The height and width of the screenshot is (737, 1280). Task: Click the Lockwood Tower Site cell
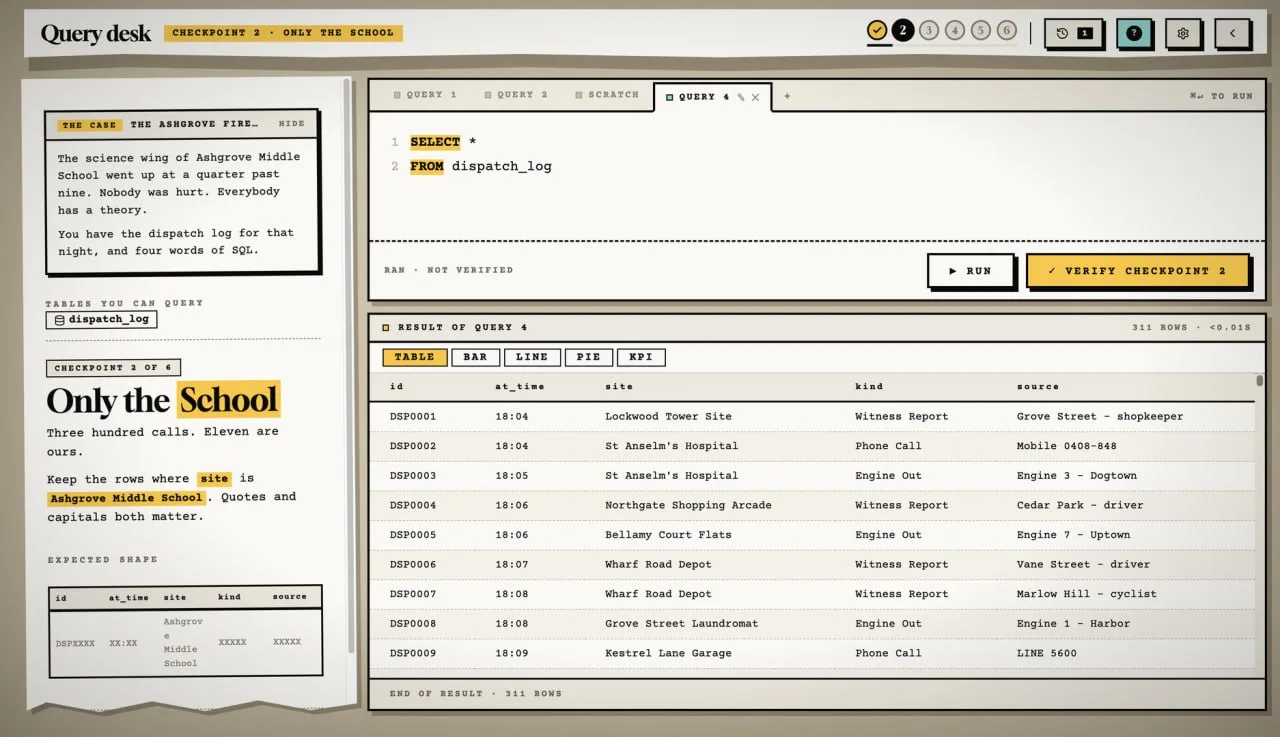point(668,416)
